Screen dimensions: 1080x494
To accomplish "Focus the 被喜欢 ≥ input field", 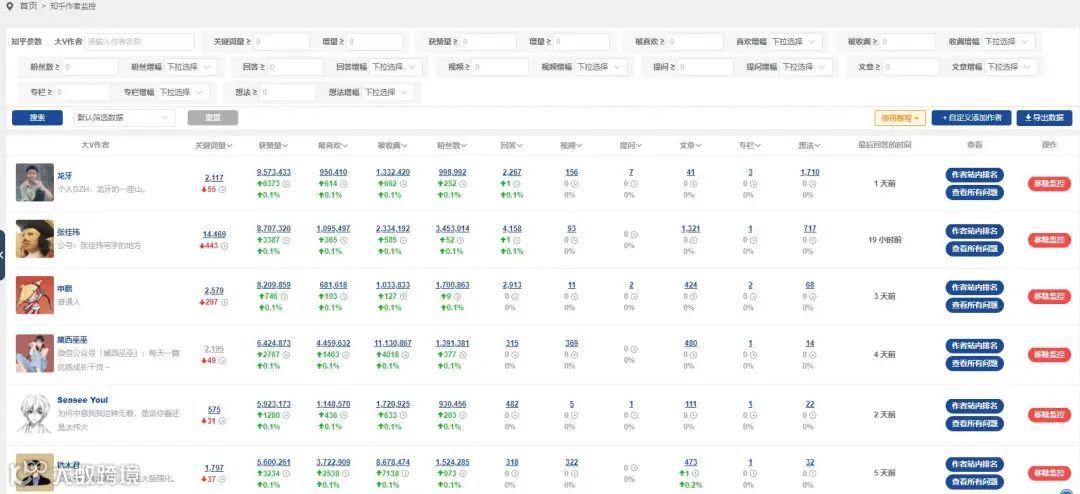I will [694, 41].
